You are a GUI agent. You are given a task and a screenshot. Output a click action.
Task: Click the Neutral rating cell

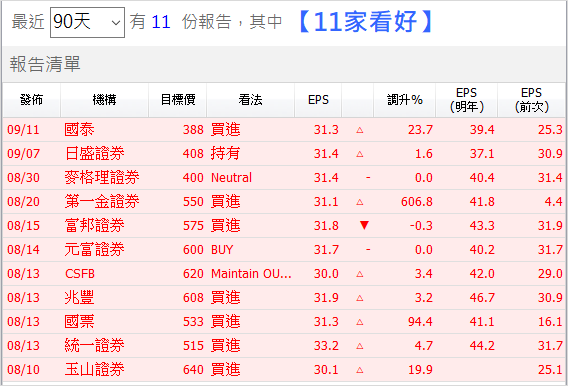pyautogui.click(x=231, y=177)
